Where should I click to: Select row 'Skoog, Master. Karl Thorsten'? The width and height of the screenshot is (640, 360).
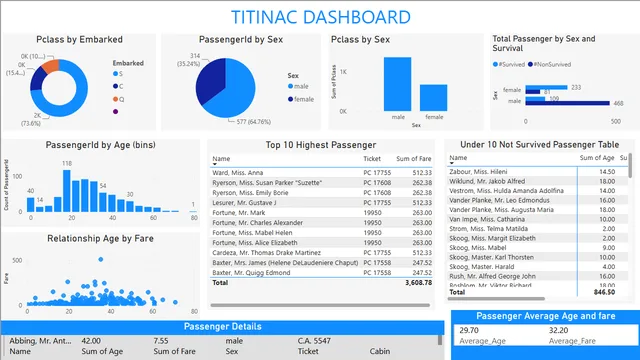(538, 257)
